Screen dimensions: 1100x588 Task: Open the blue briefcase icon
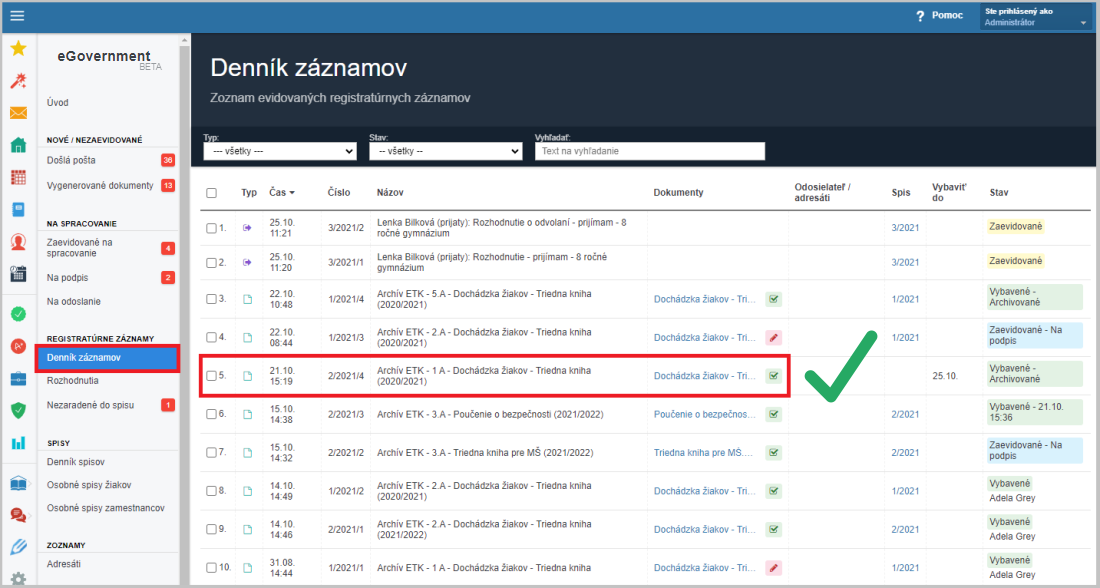point(18,379)
